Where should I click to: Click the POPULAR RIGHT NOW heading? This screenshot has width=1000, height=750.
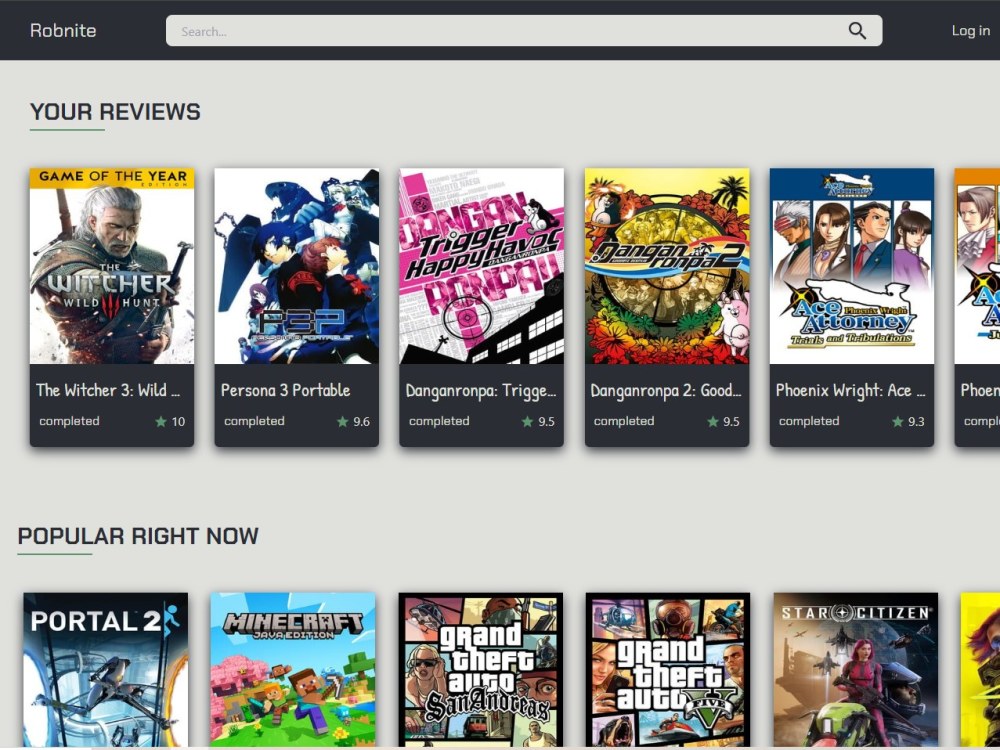tap(138, 536)
